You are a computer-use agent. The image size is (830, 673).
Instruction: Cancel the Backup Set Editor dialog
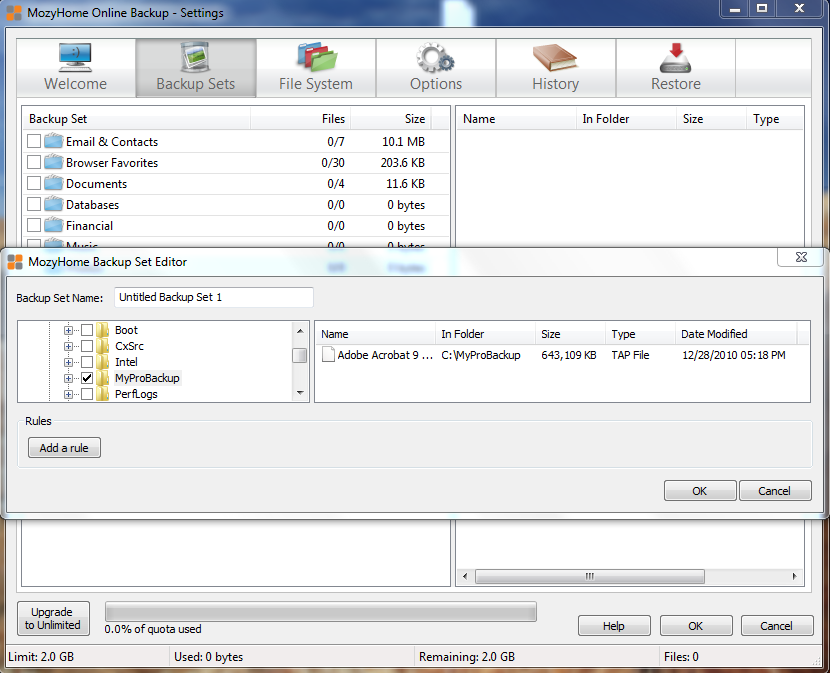coord(775,490)
